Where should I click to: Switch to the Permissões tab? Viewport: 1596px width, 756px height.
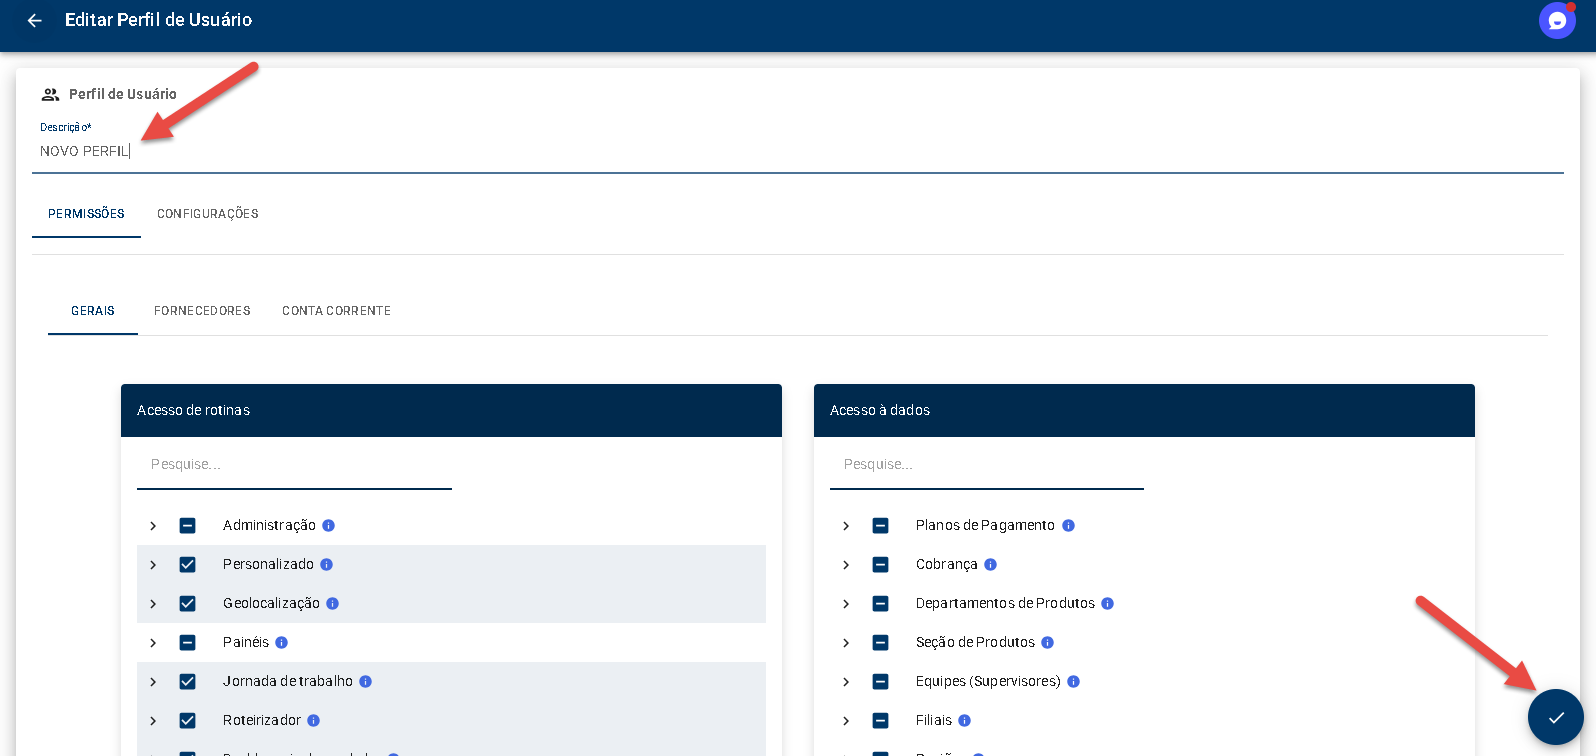86,214
